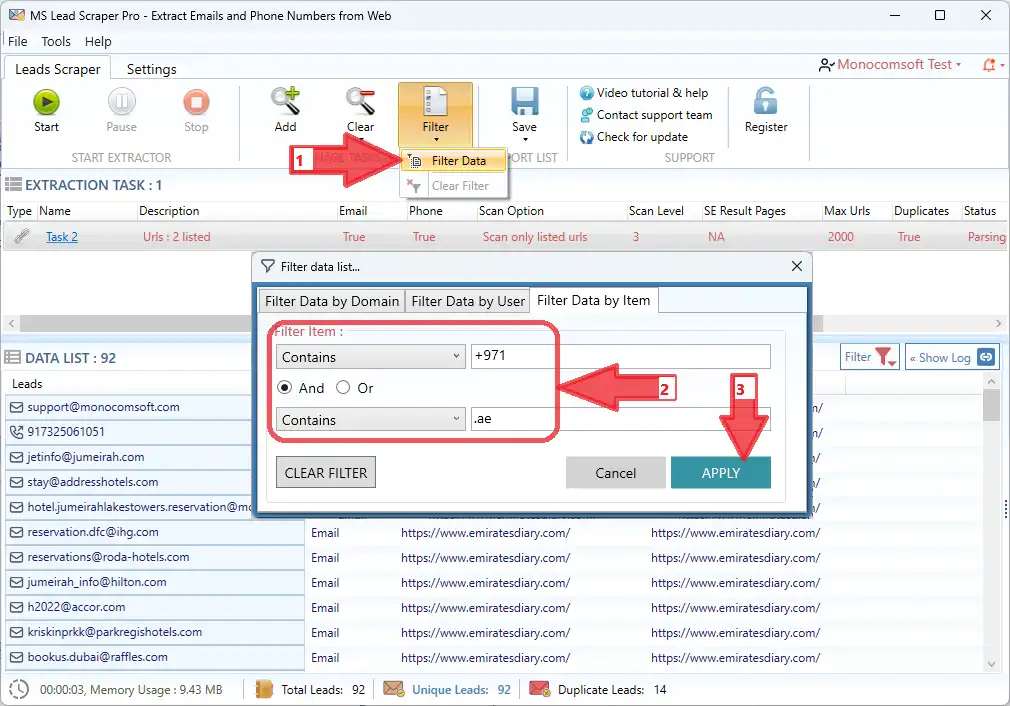The width and height of the screenshot is (1010, 706).
Task: Click the Duplicate Leads envelope icon
Action: [540, 689]
